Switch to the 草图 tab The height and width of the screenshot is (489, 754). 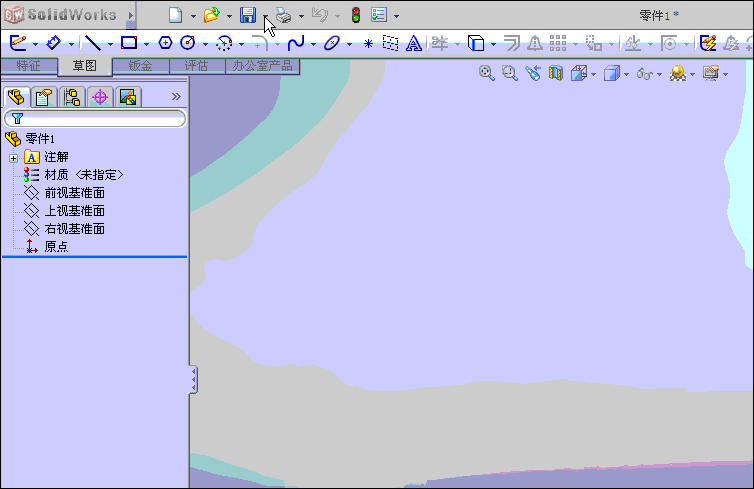click(x=85, y=66)
